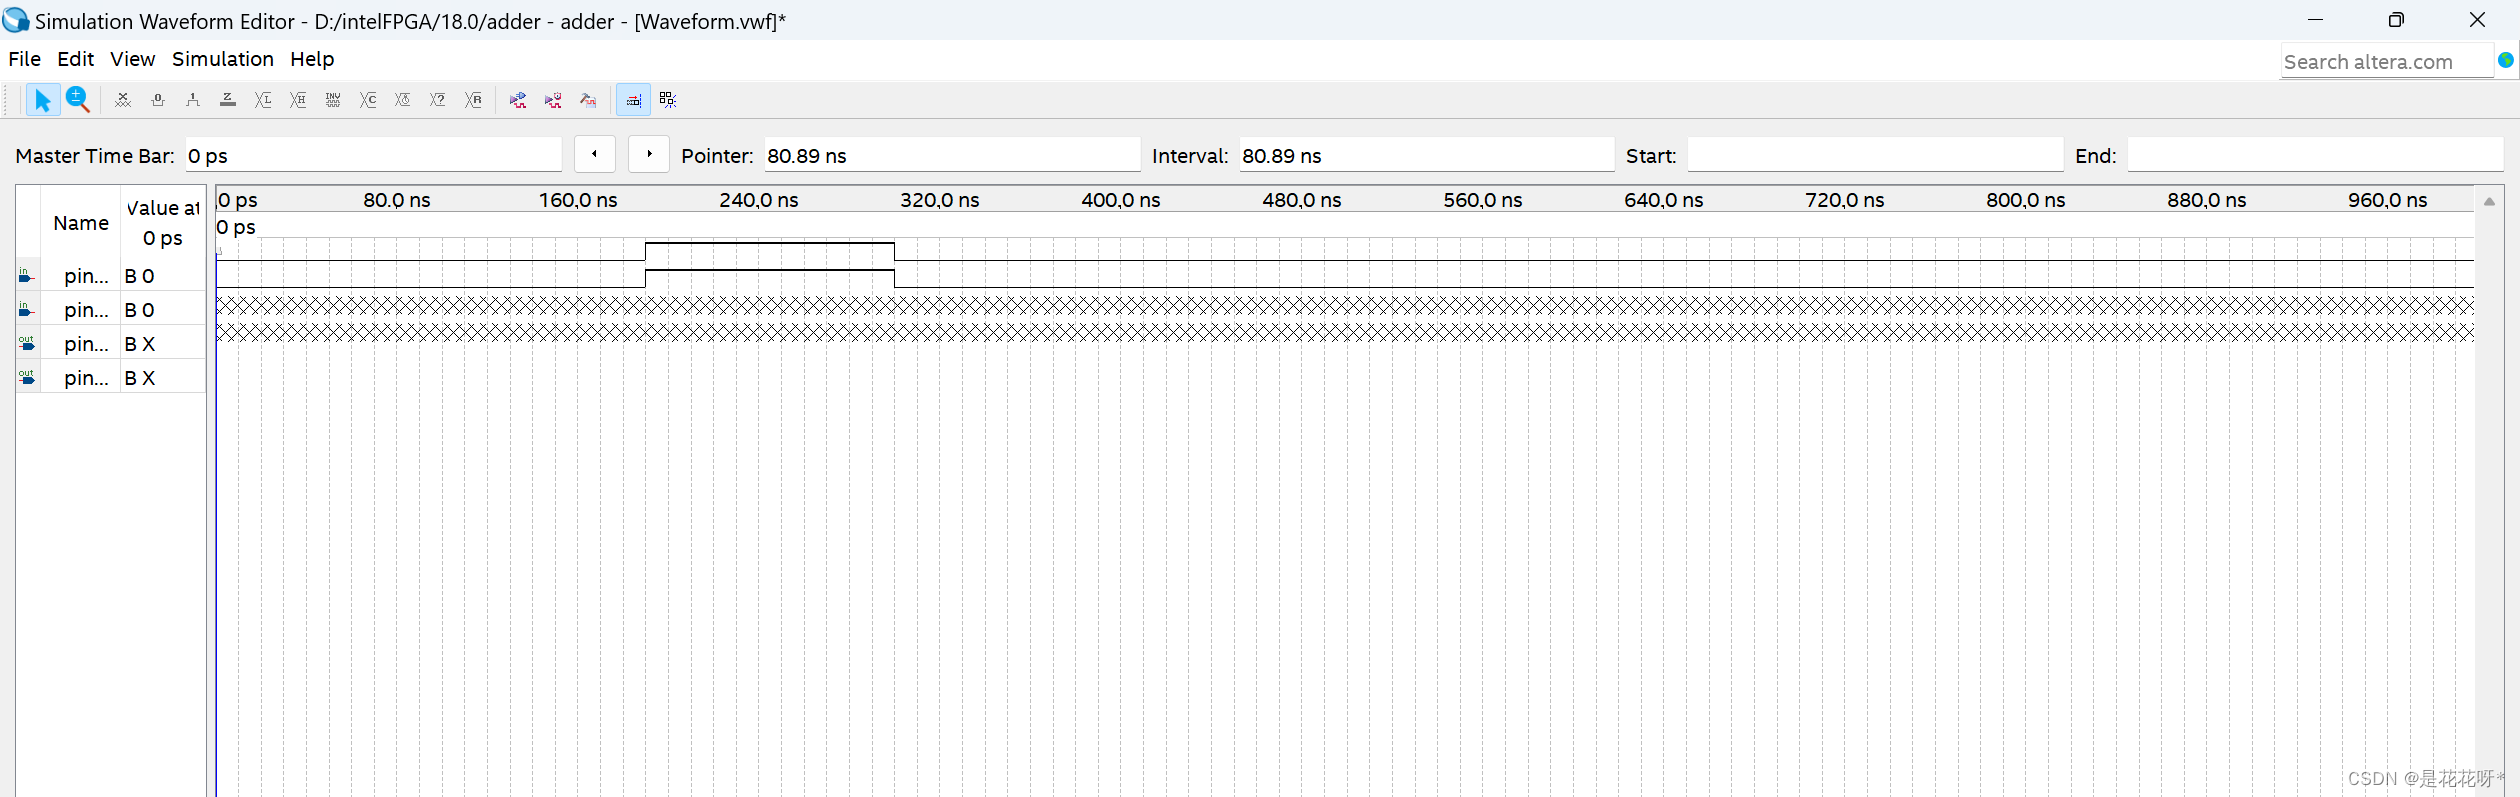Force Low (0) on the signal
The image size is (2520, 797).
point(158,100)
